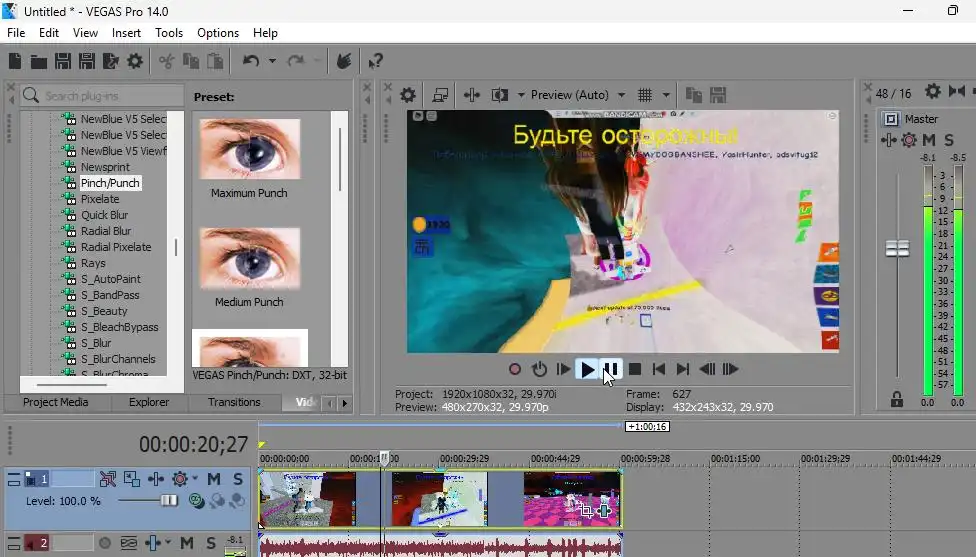Toggle loop playback button
This screenshot has height=557, width=976.
pyautogui.click(x=539, y=370)
